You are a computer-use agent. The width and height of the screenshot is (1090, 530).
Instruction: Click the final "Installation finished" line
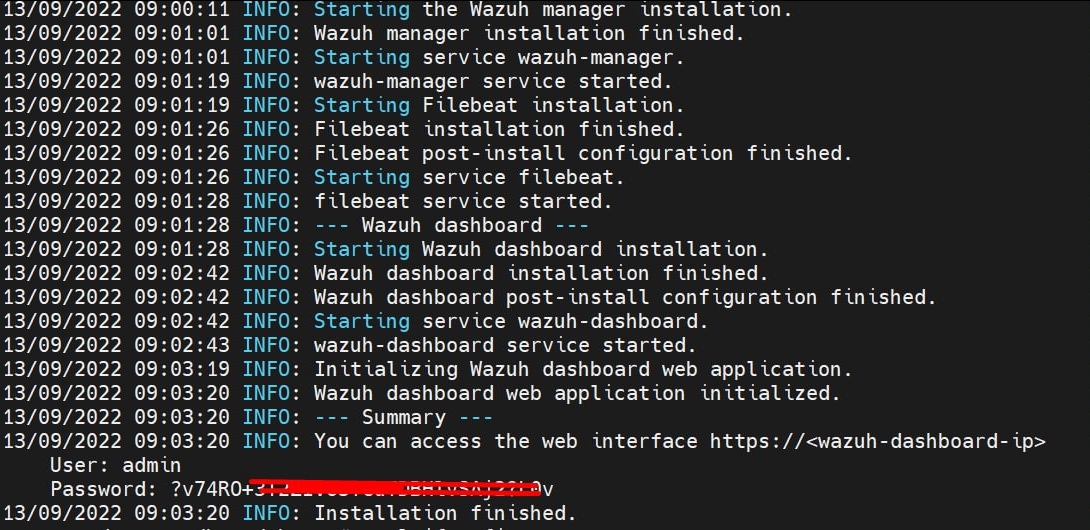445,513
